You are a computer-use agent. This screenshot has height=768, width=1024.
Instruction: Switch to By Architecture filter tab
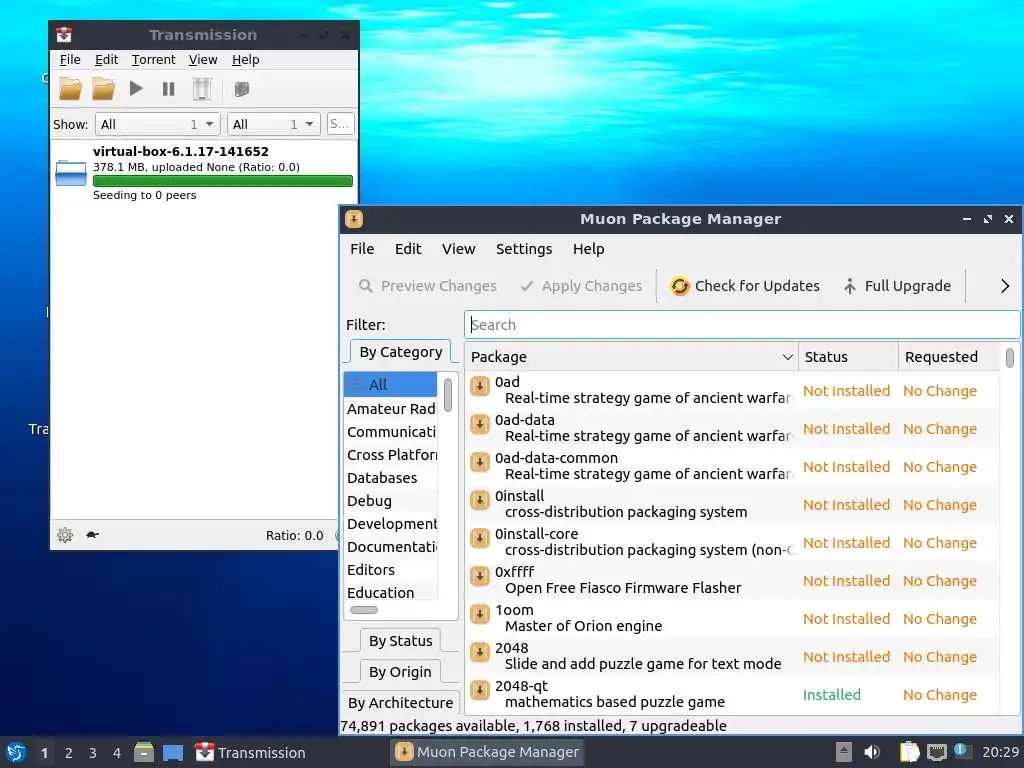400,703
